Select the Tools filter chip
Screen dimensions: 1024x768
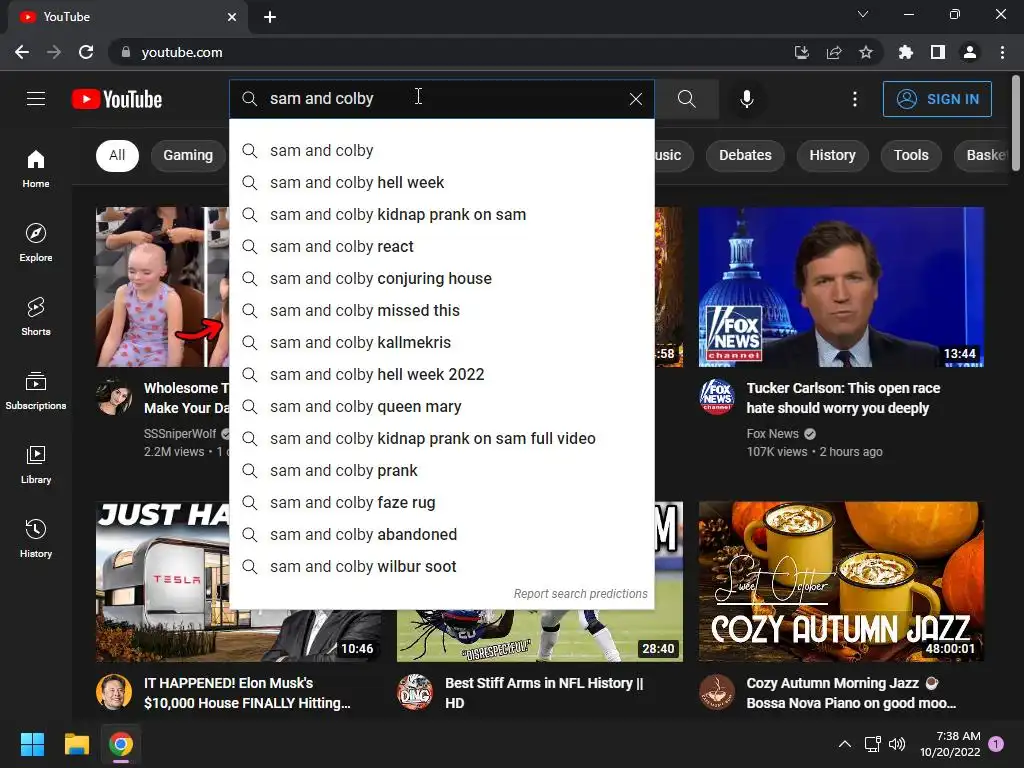(x=911, y=155)
